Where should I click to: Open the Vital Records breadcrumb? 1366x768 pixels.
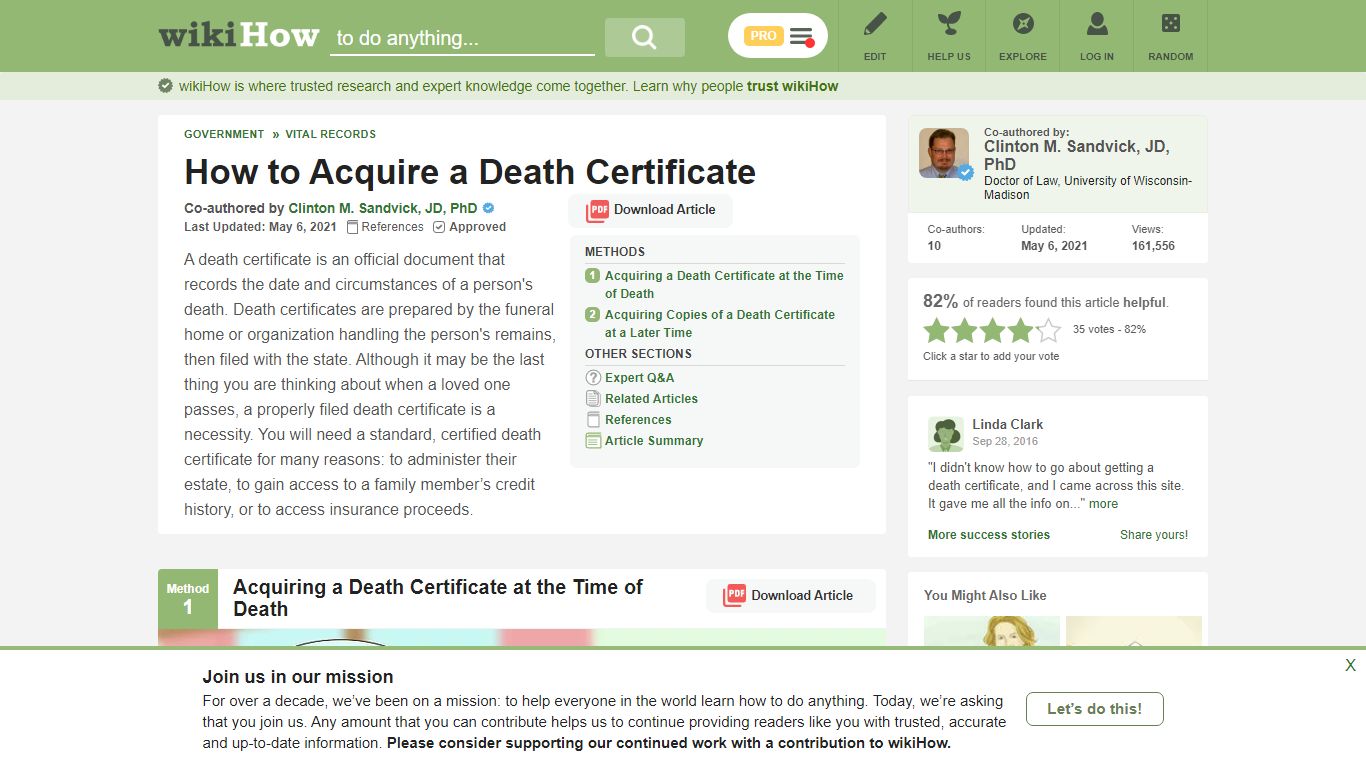331,134
